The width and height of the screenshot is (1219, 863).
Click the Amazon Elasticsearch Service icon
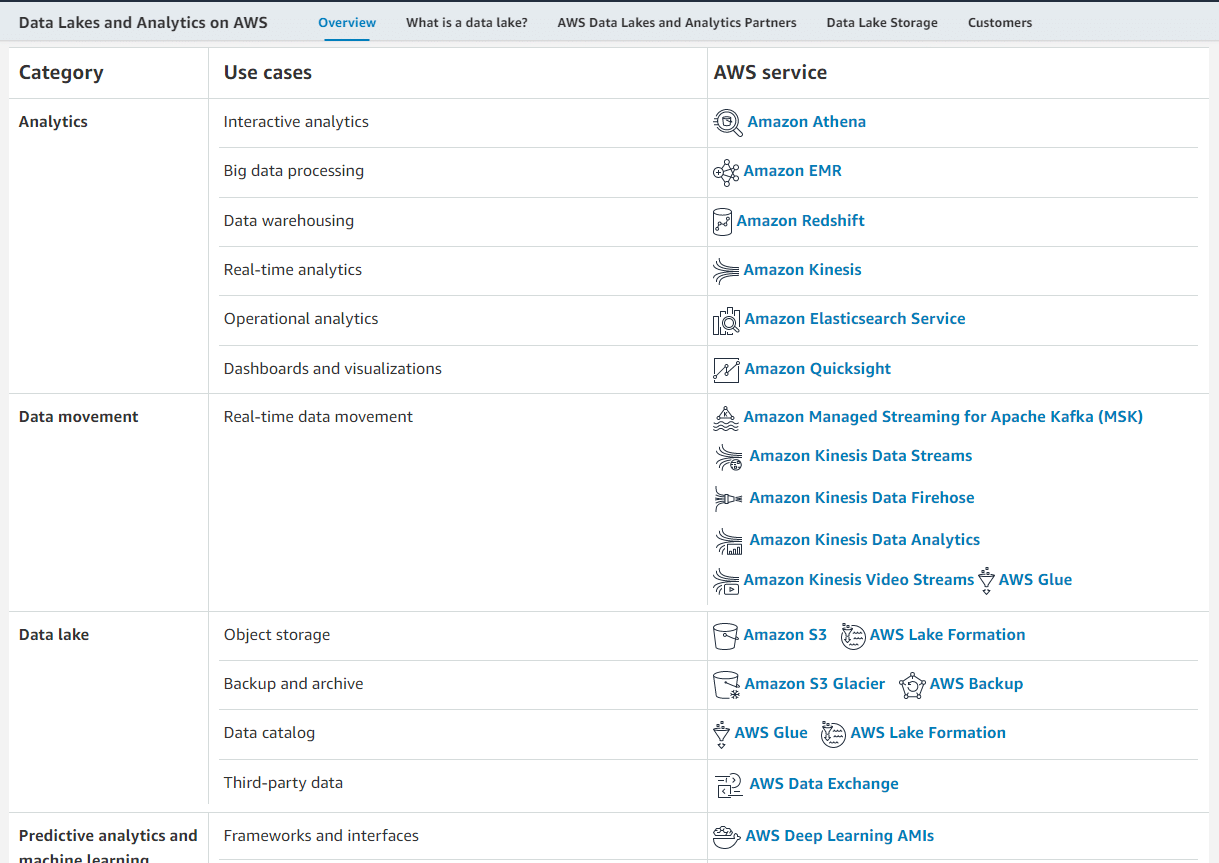click(726, 320)
